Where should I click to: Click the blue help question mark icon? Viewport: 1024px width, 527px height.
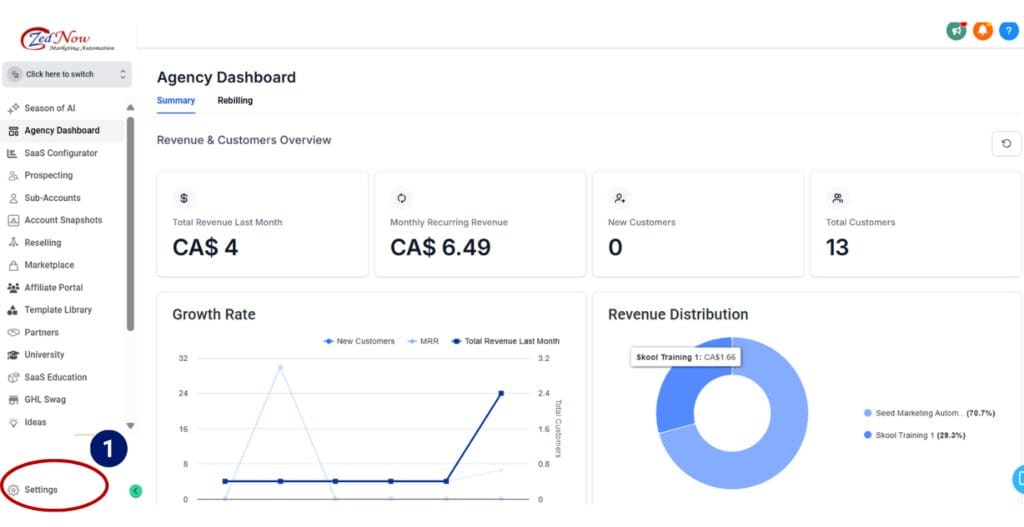pyautogui.click(x=1008, y=31)
